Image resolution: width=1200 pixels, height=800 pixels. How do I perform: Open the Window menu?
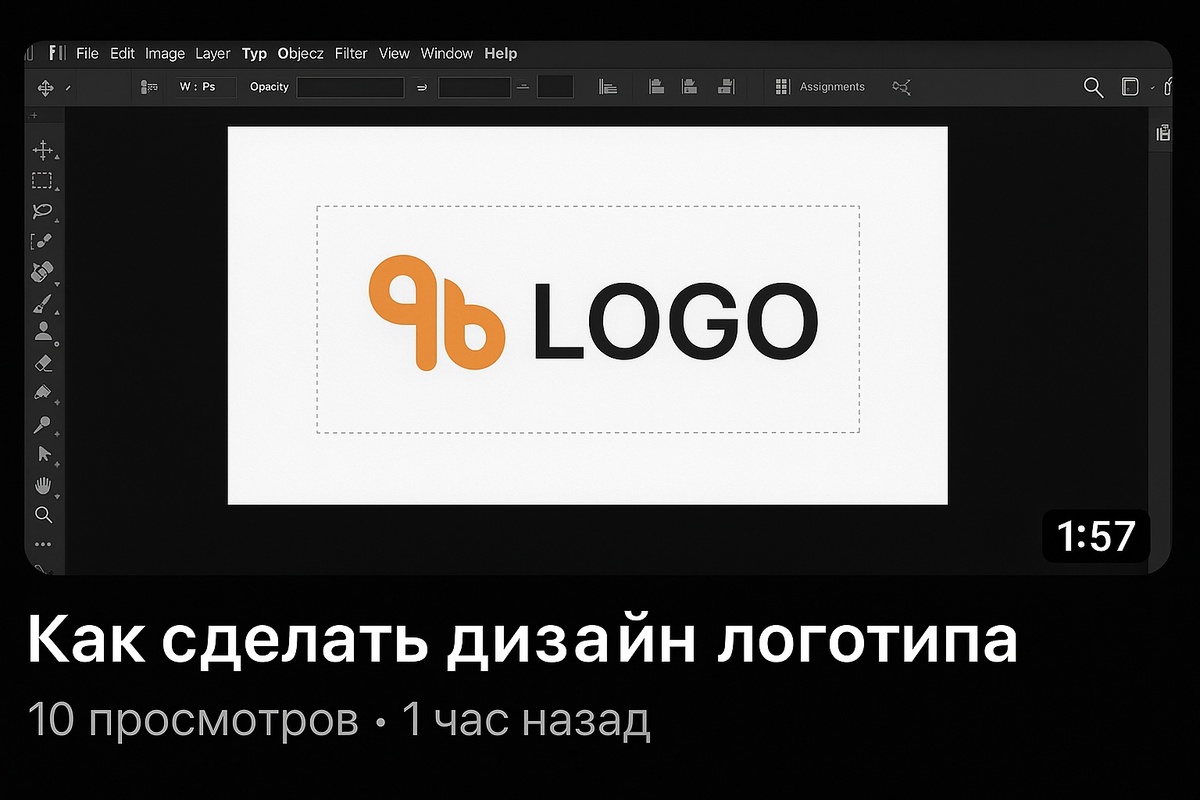click(x=447, y=54)
